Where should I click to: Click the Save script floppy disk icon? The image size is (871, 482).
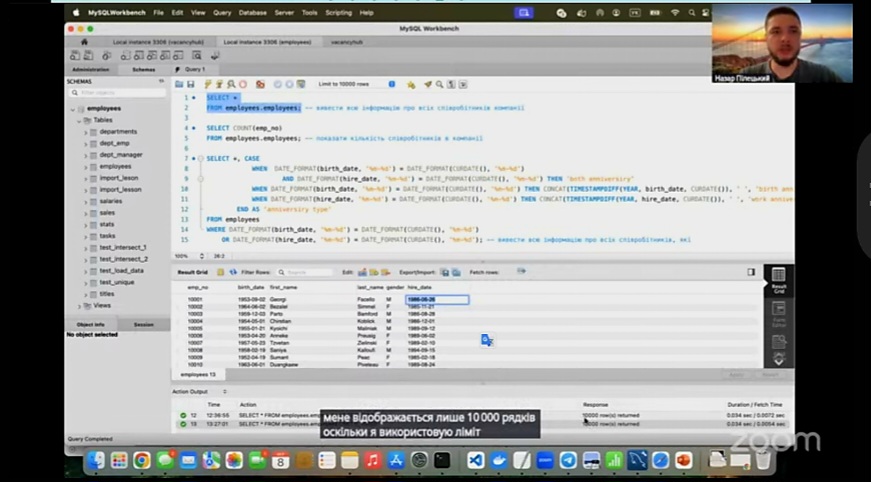(x=190, y=84)
